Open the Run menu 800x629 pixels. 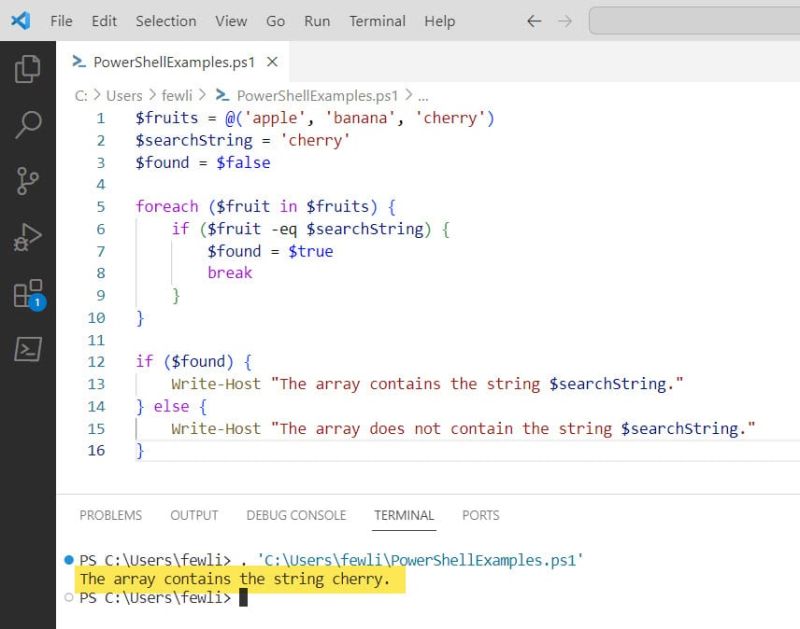coord(317,20)
